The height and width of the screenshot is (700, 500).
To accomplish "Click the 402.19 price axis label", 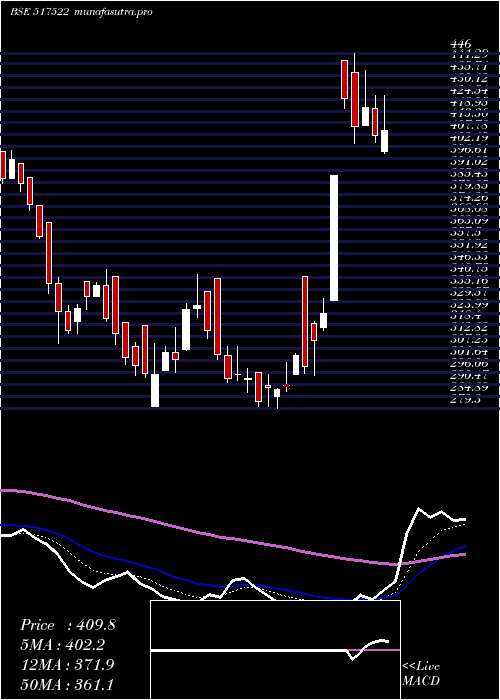I will pyautogui.click(x=469, y=138).
